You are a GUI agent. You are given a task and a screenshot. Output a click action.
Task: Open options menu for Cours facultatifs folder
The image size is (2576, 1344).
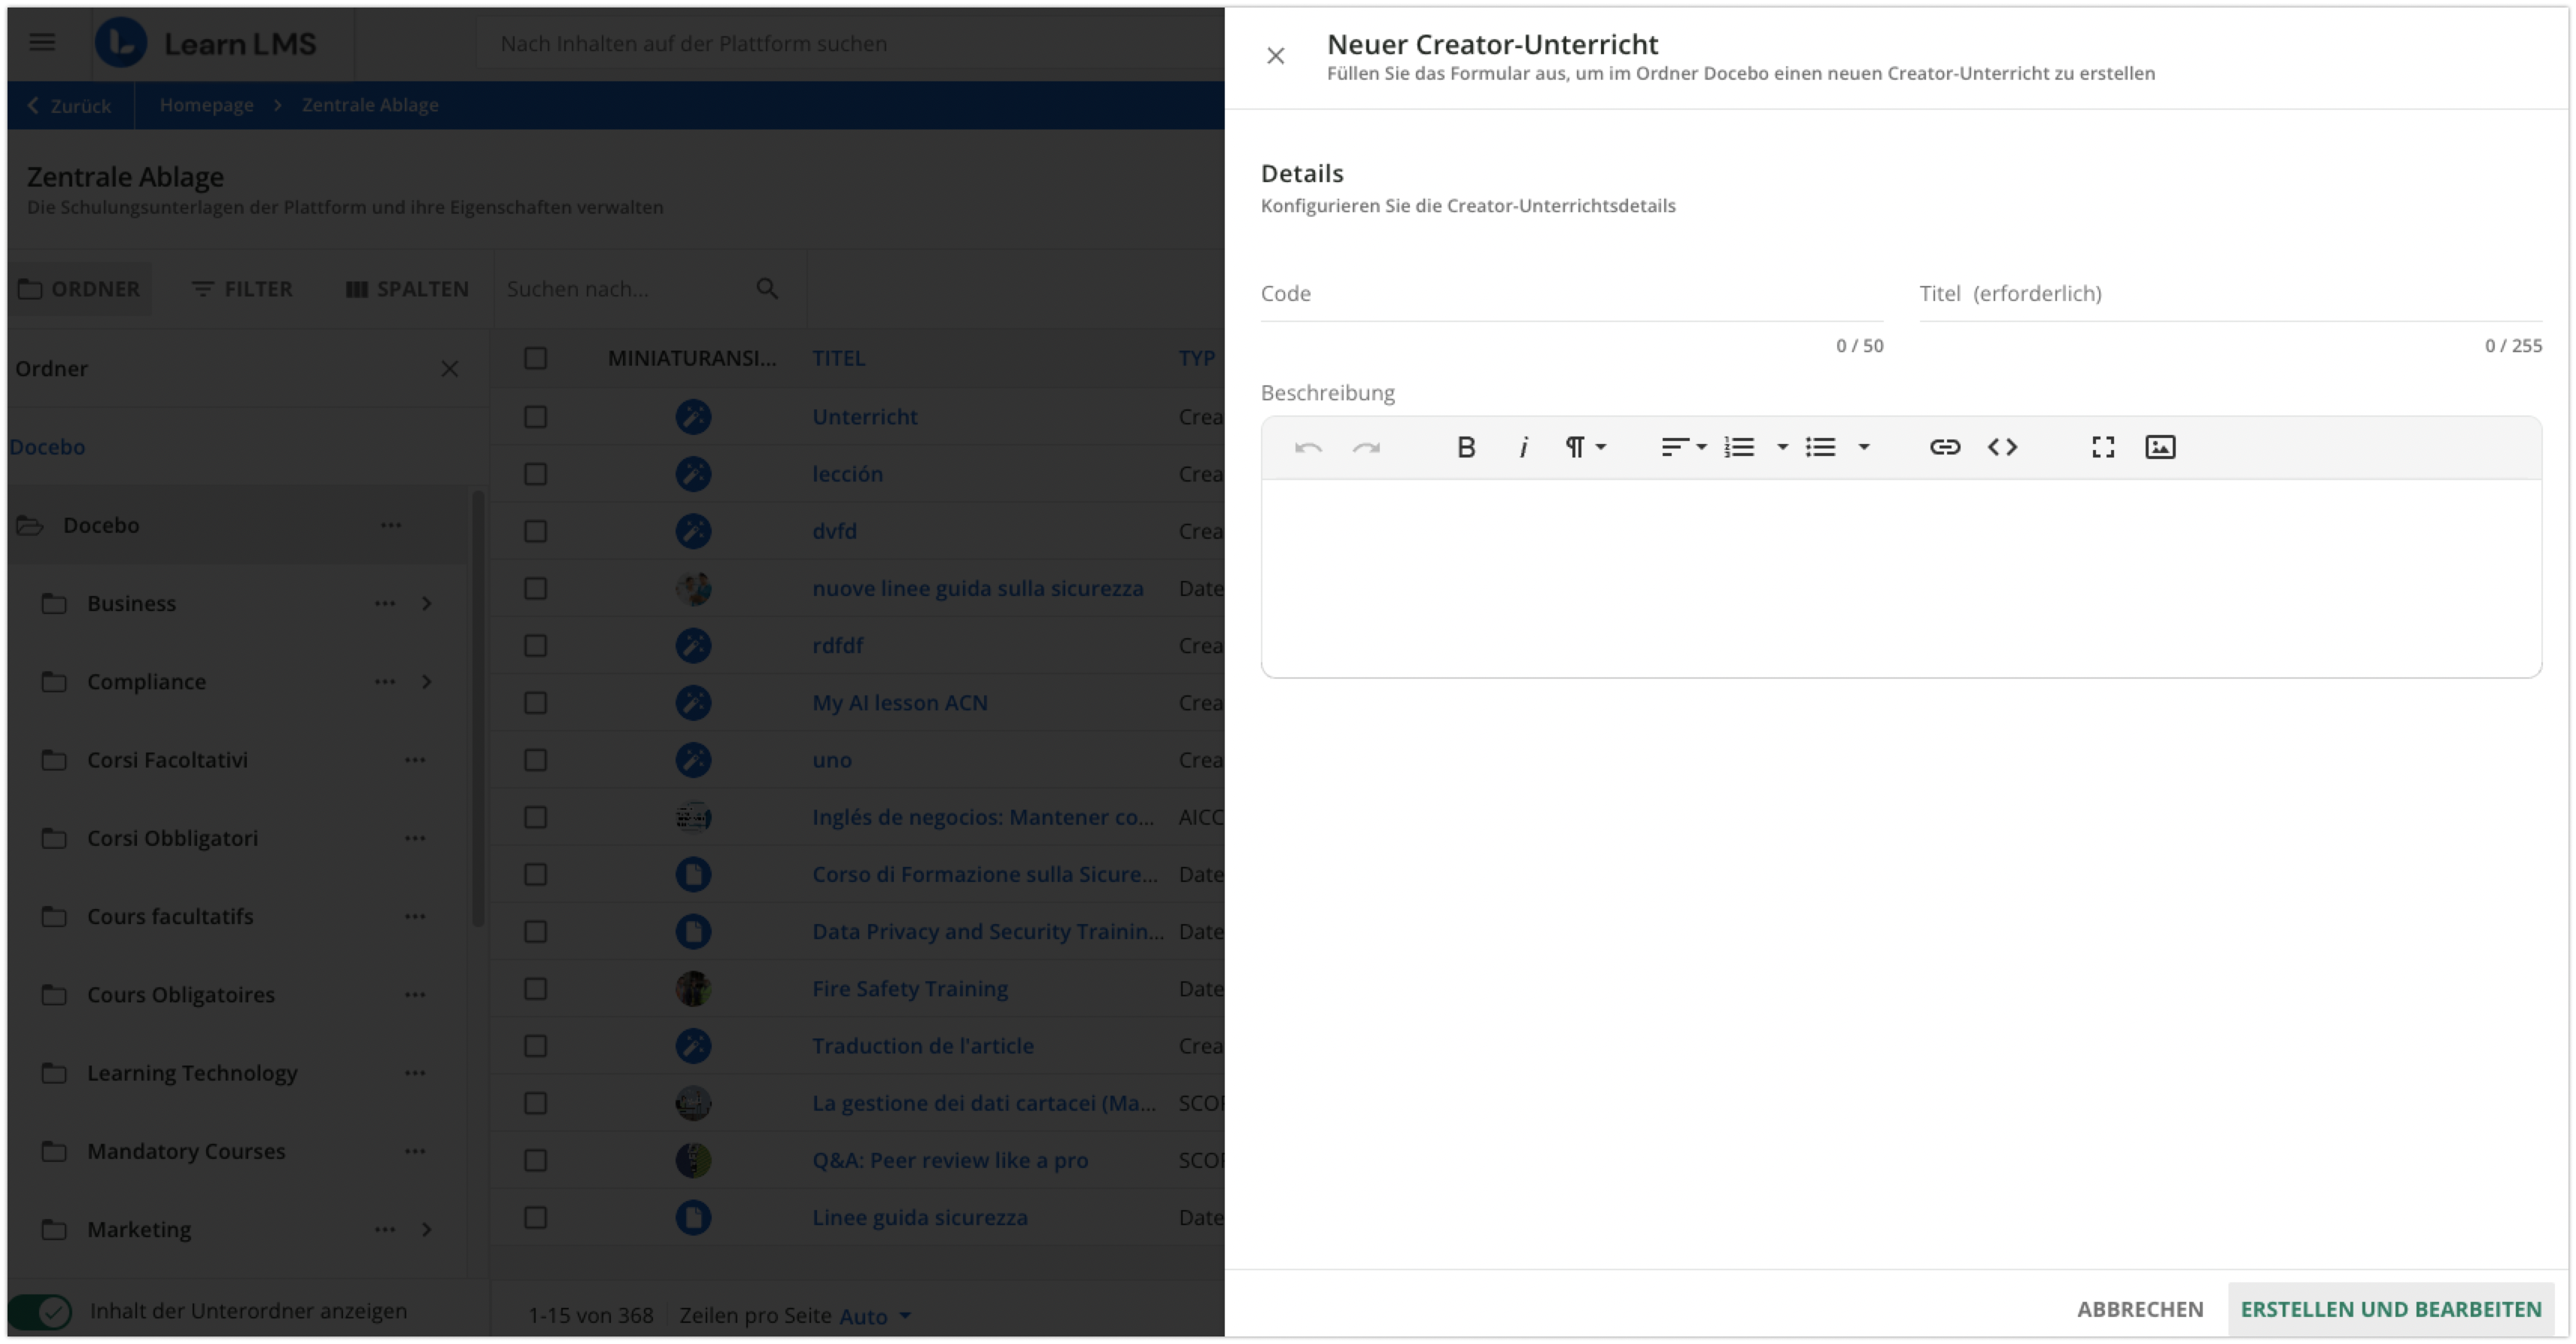coord(415,917)
